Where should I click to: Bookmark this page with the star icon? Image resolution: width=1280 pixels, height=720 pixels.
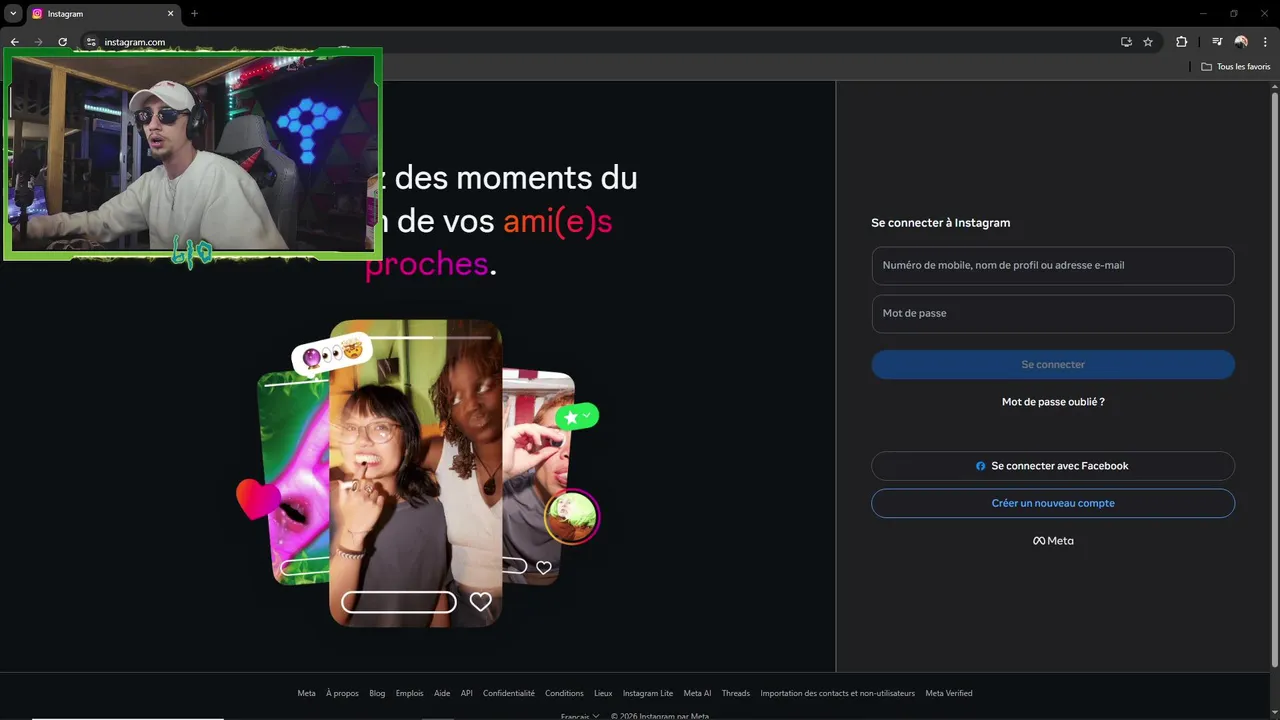click(1148, 42)
